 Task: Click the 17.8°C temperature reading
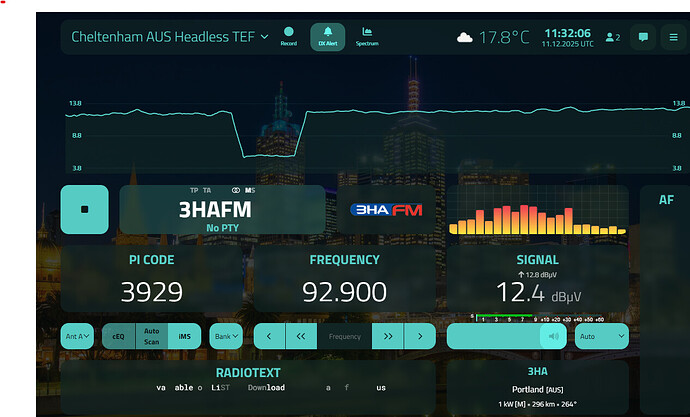pyautogui.click(x=504, y=37)
